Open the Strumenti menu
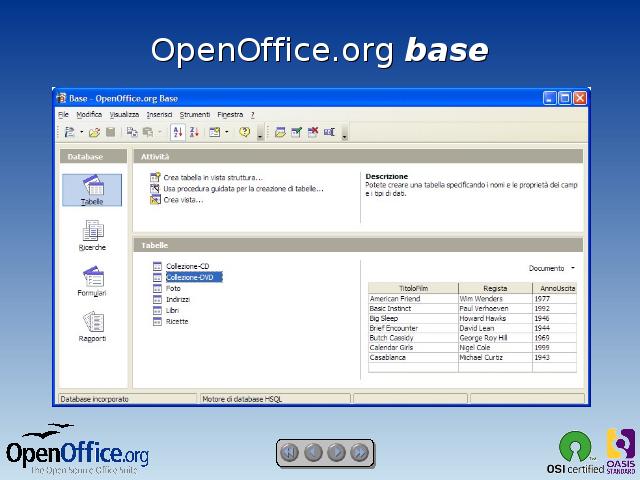This screenshot has height=480, width=640. (194, 115)
